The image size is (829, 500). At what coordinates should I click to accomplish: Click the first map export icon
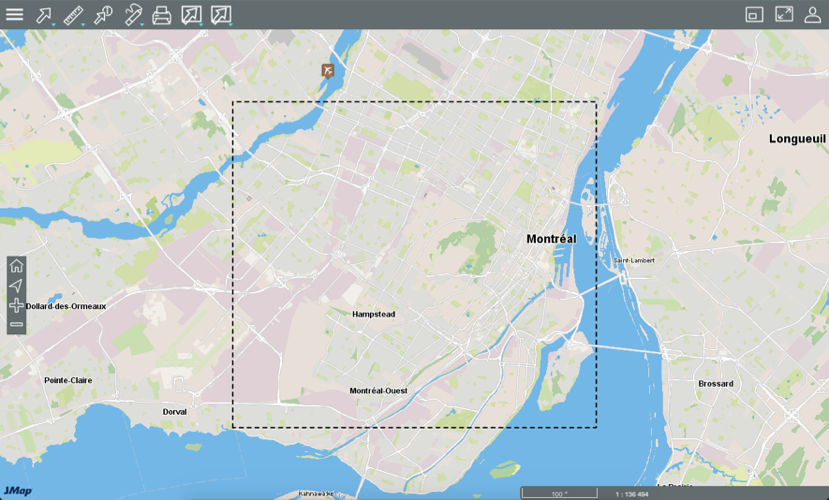[x=191, y=14]
